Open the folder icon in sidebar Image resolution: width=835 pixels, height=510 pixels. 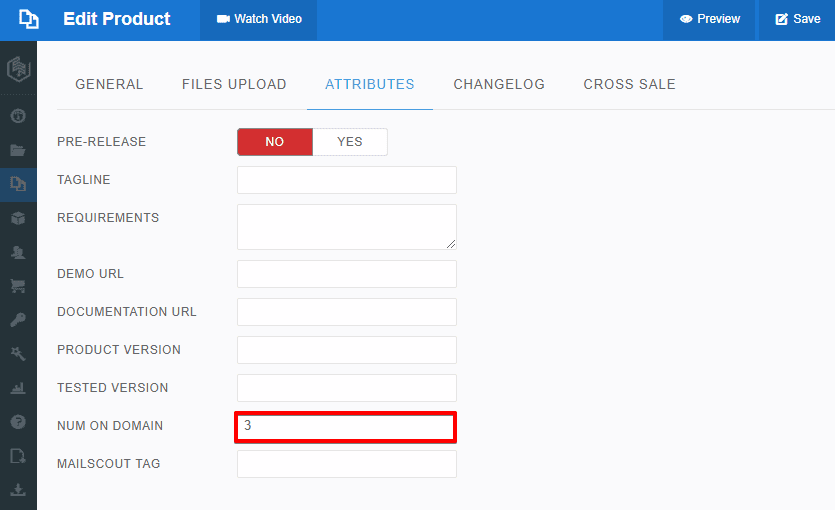click(x=18, y=150)
